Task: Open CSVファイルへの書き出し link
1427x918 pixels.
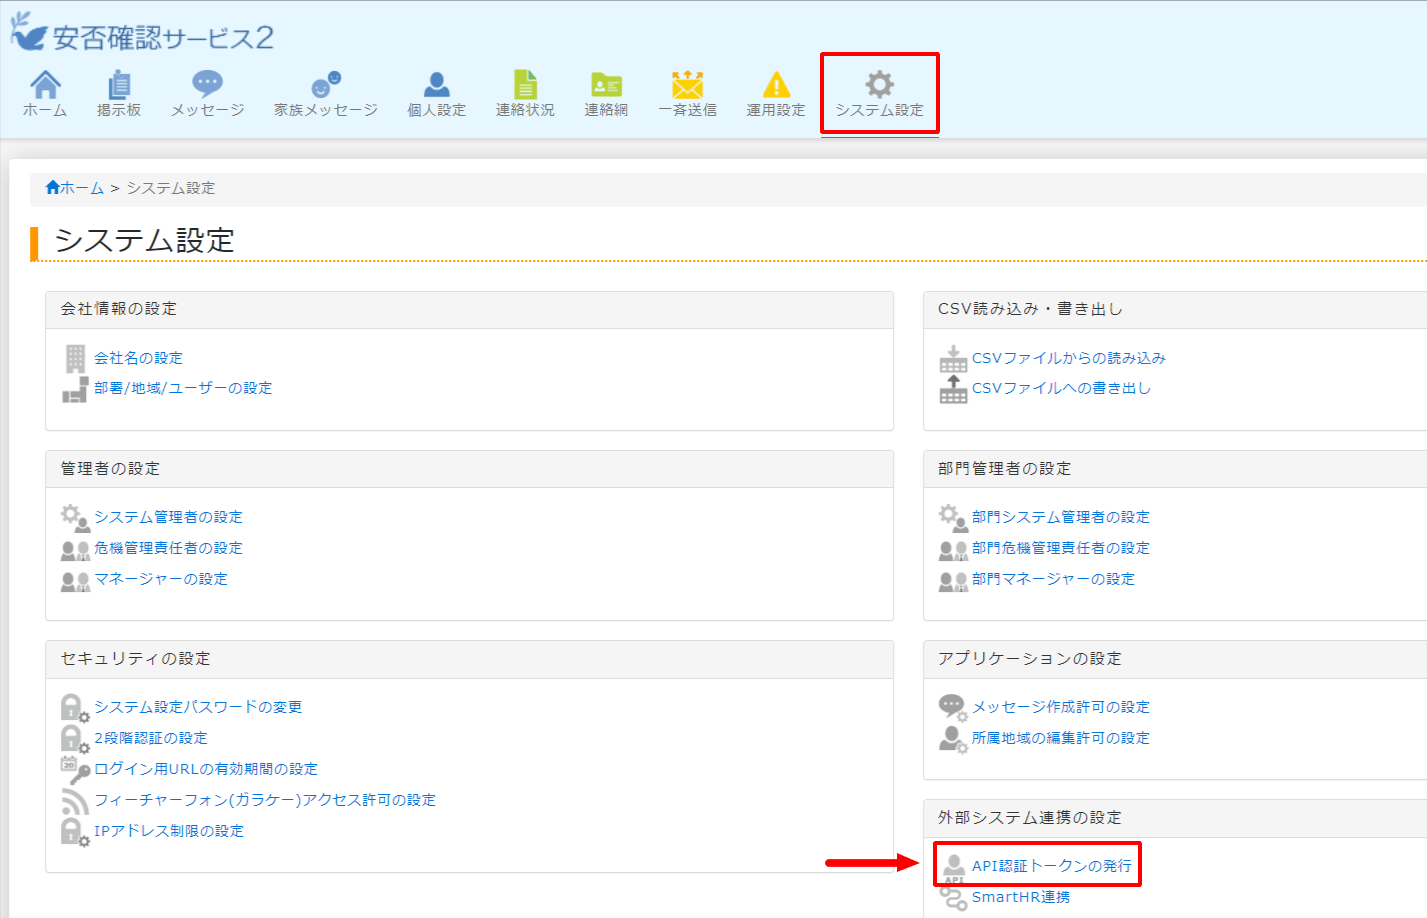Action: [1062, 388]
